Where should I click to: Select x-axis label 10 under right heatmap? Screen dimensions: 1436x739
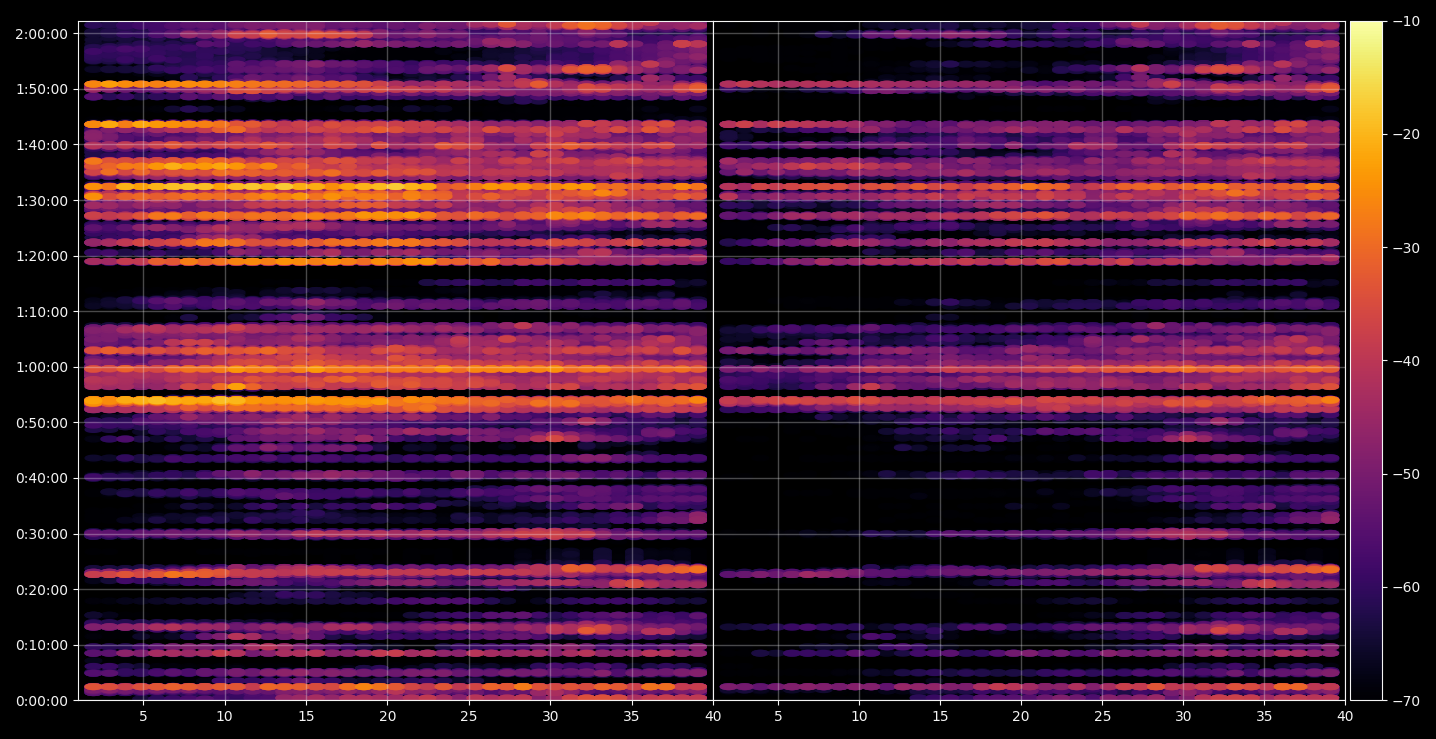coord(859,717)
